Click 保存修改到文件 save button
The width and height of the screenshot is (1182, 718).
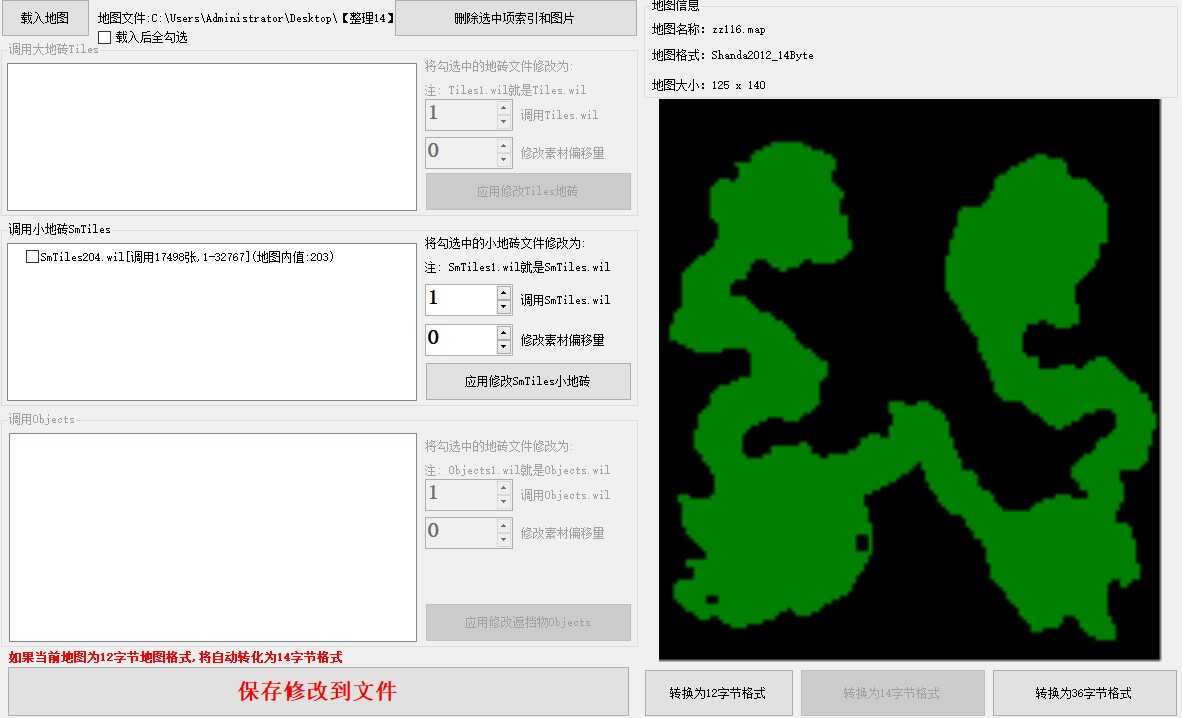(318, 691)
